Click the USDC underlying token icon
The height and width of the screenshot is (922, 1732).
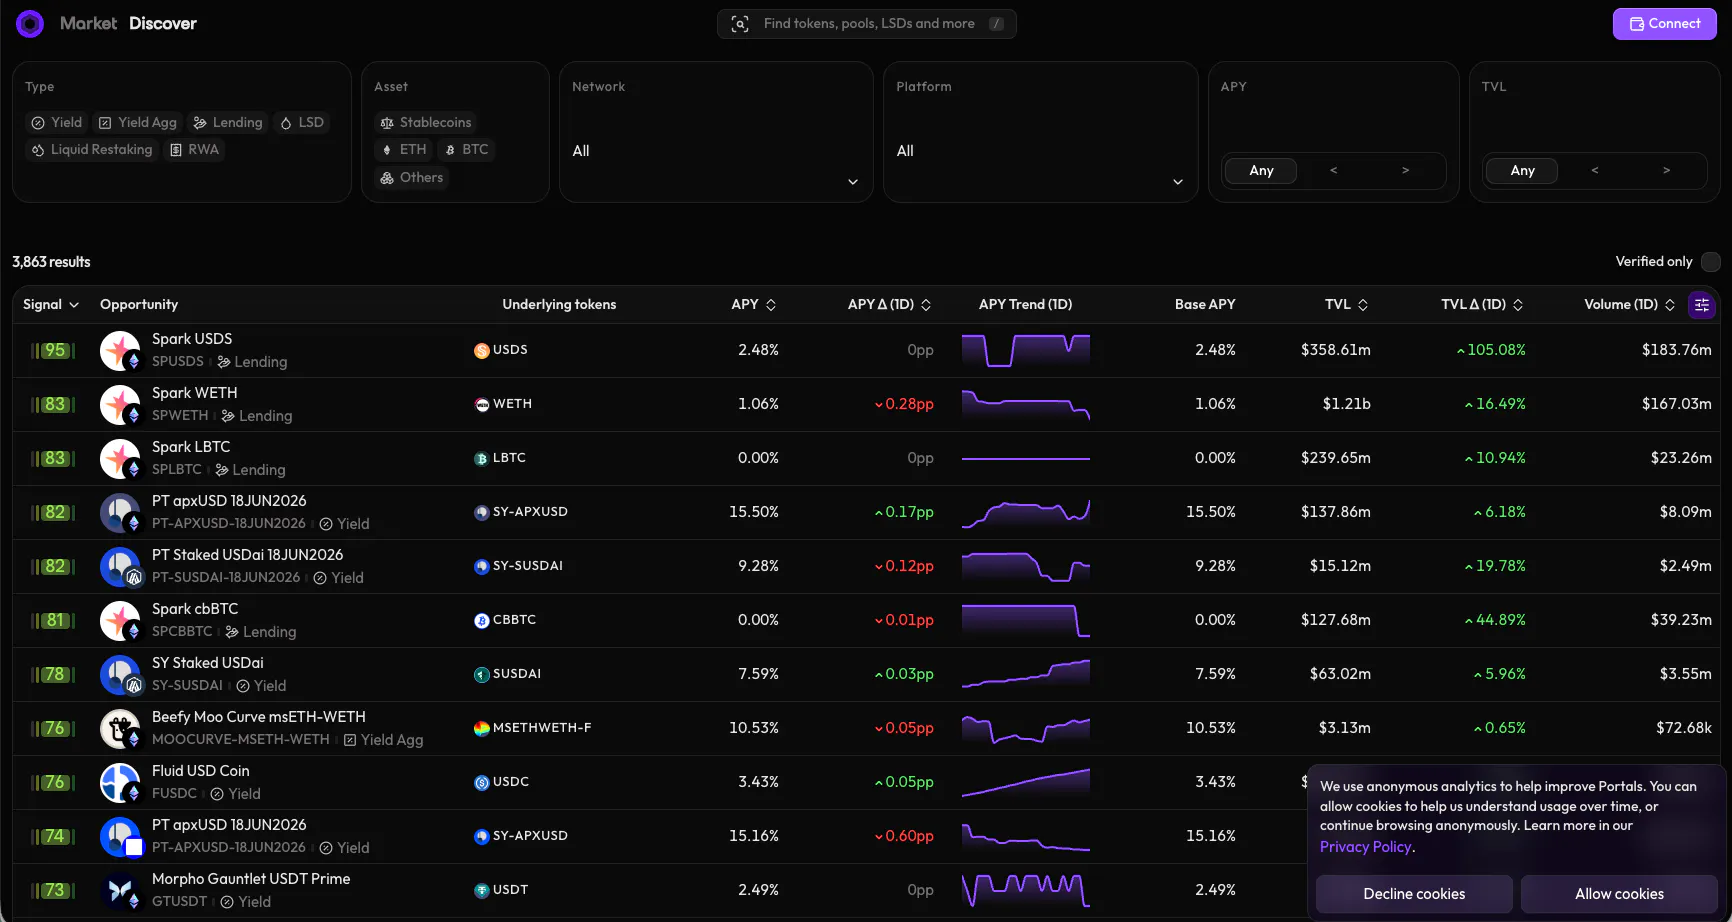(481, 782)
